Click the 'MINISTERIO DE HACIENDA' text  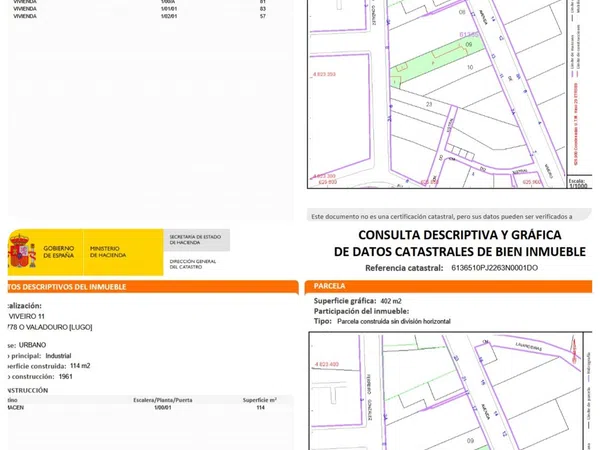coord(108,252)
